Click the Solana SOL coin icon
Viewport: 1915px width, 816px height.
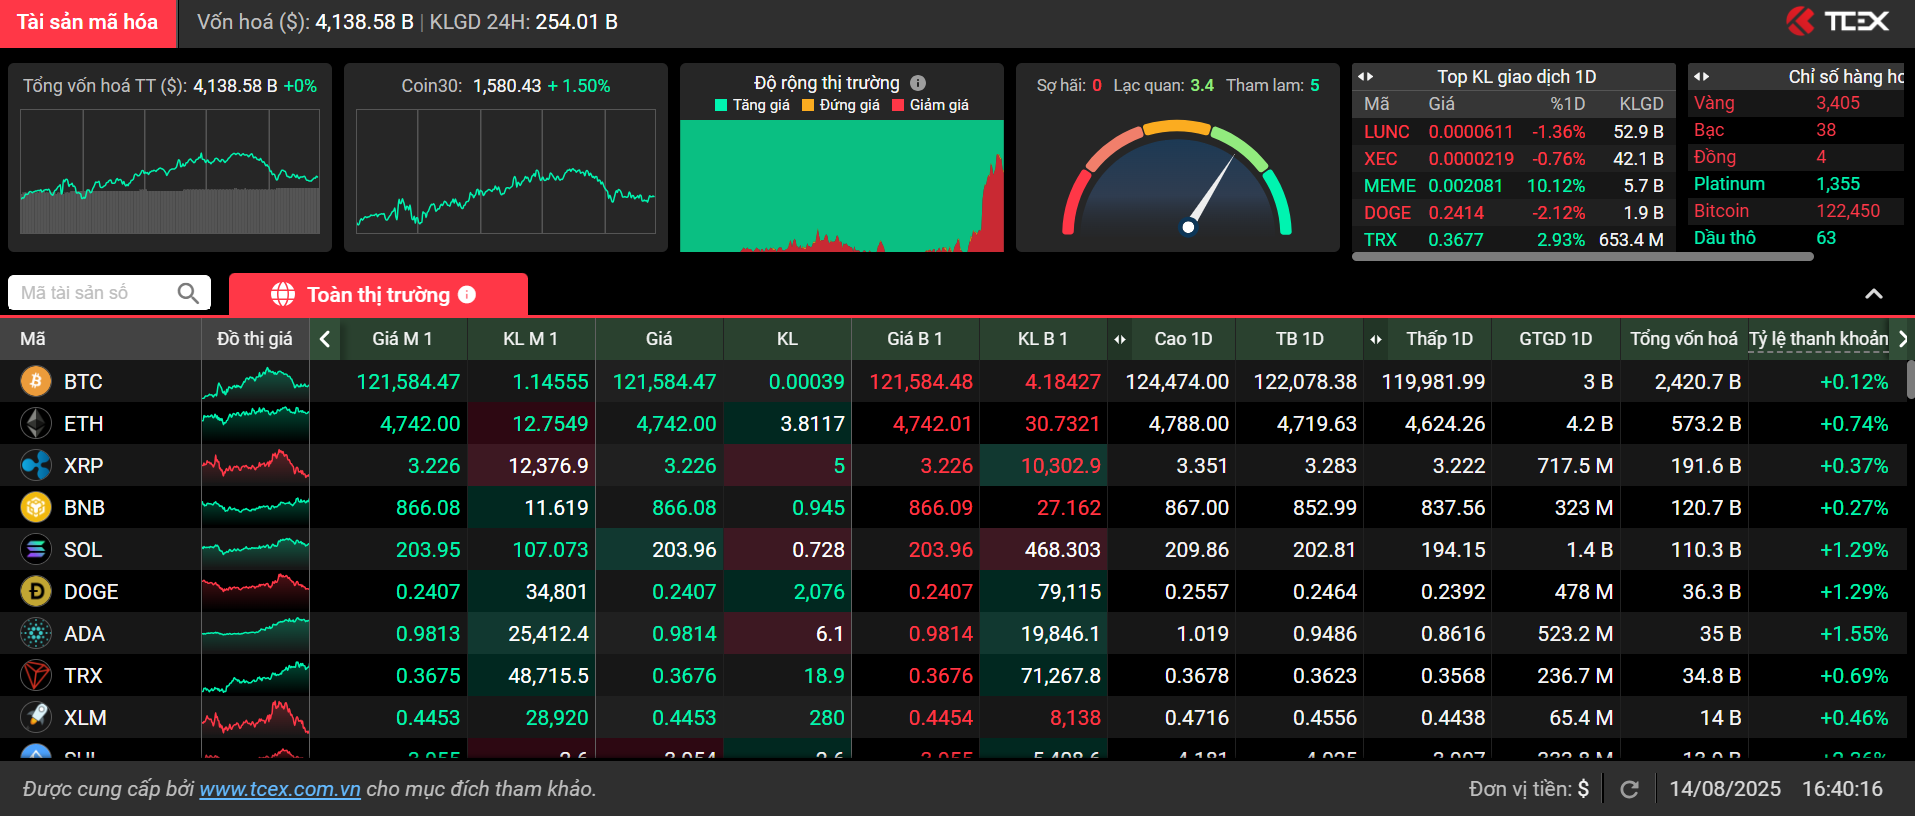point(36,549)
